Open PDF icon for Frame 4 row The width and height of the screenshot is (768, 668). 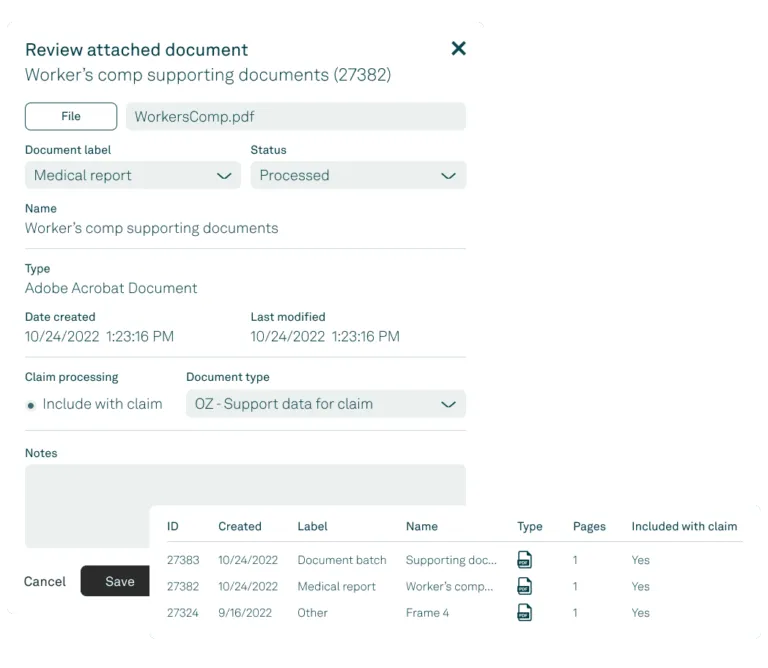point(524,613)
